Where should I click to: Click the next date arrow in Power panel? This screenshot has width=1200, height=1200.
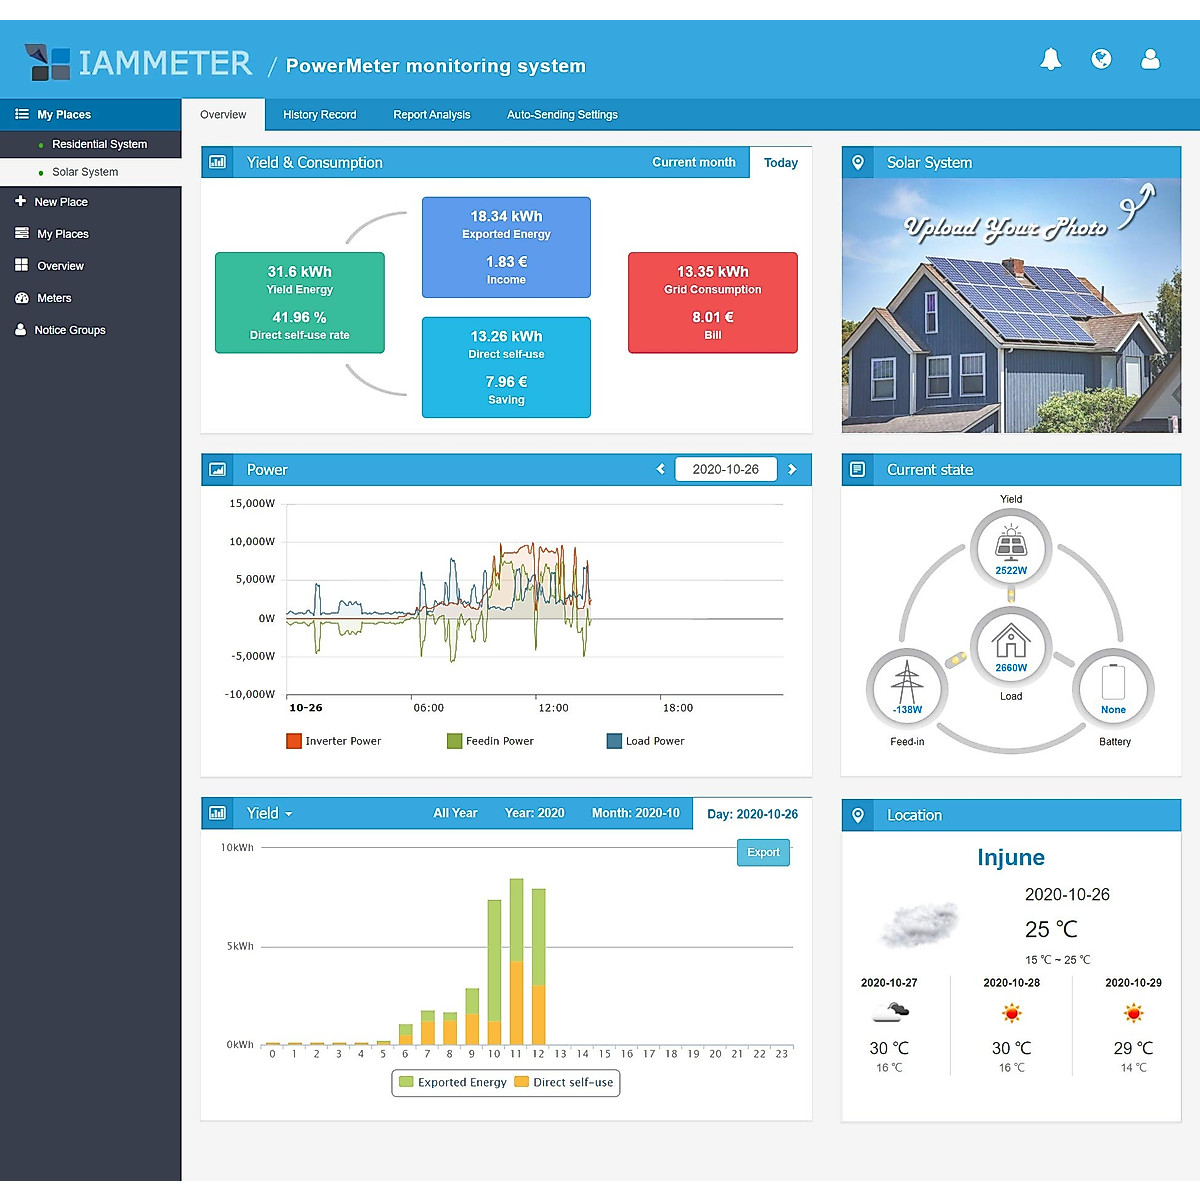tap(792, 469)
